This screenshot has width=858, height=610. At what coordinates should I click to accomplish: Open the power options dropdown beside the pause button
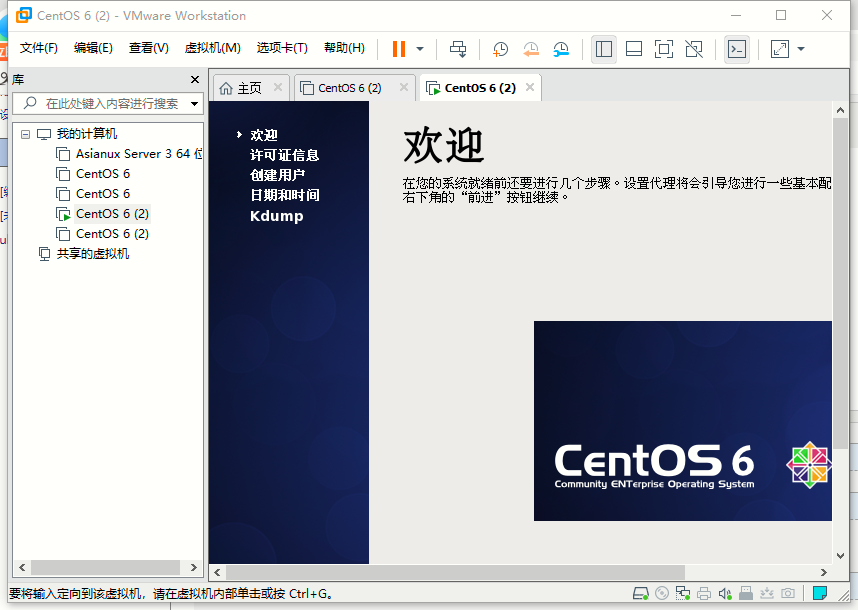(420, 49)
